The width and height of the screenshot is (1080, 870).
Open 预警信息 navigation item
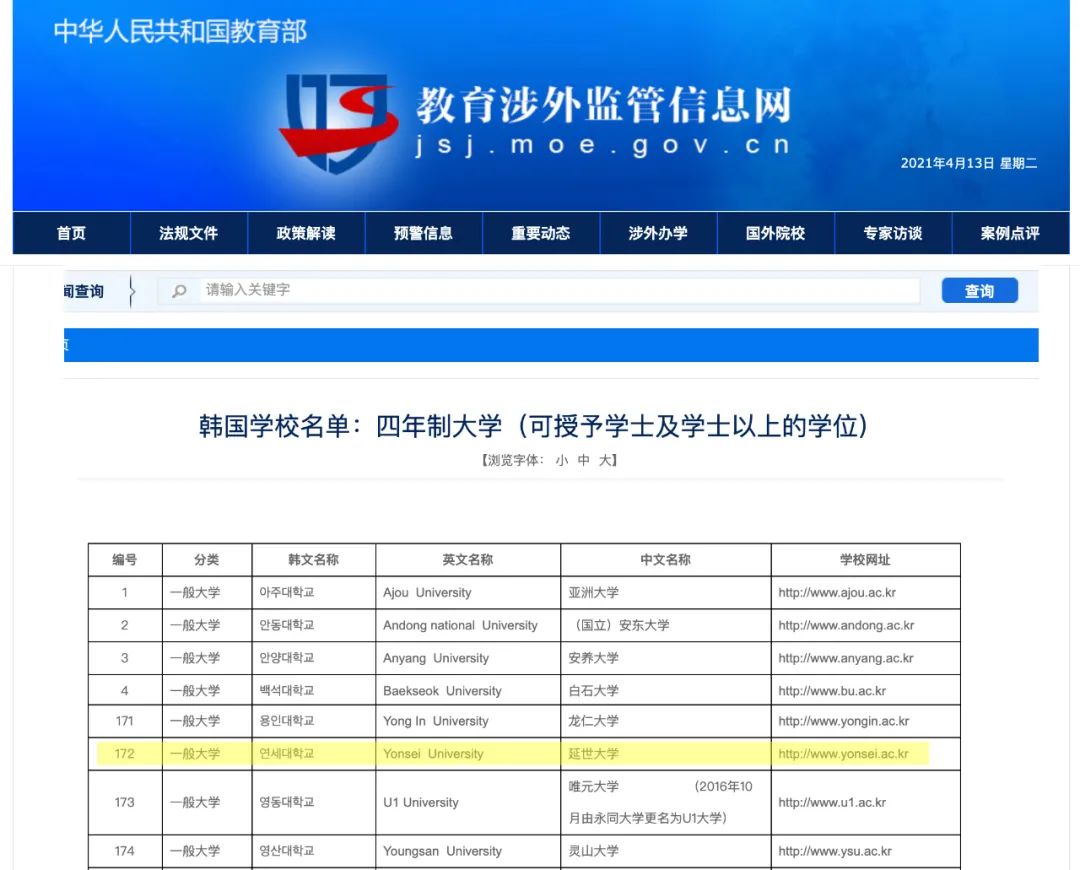point(423,233)
